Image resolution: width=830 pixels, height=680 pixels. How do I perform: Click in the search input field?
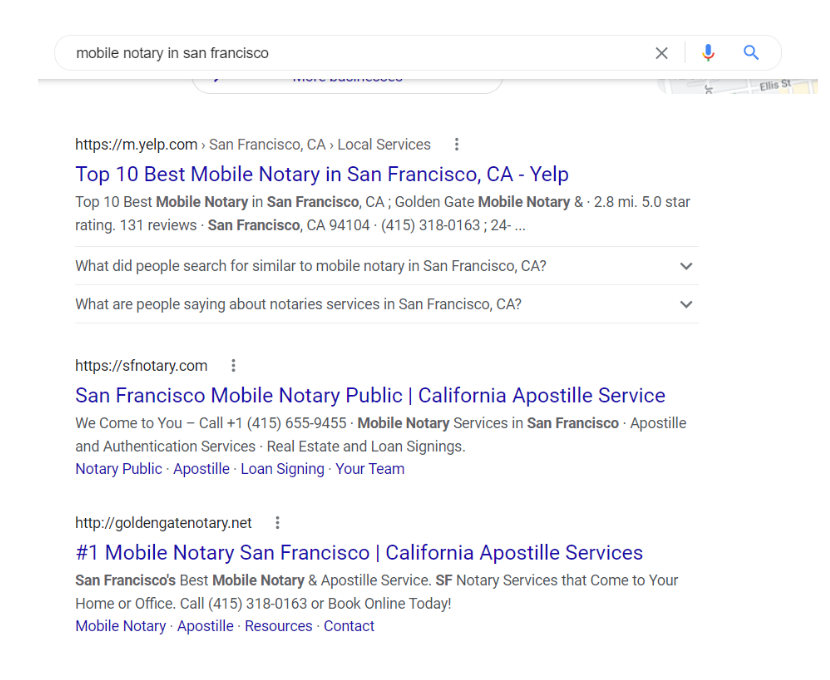[x=350, y=53]
